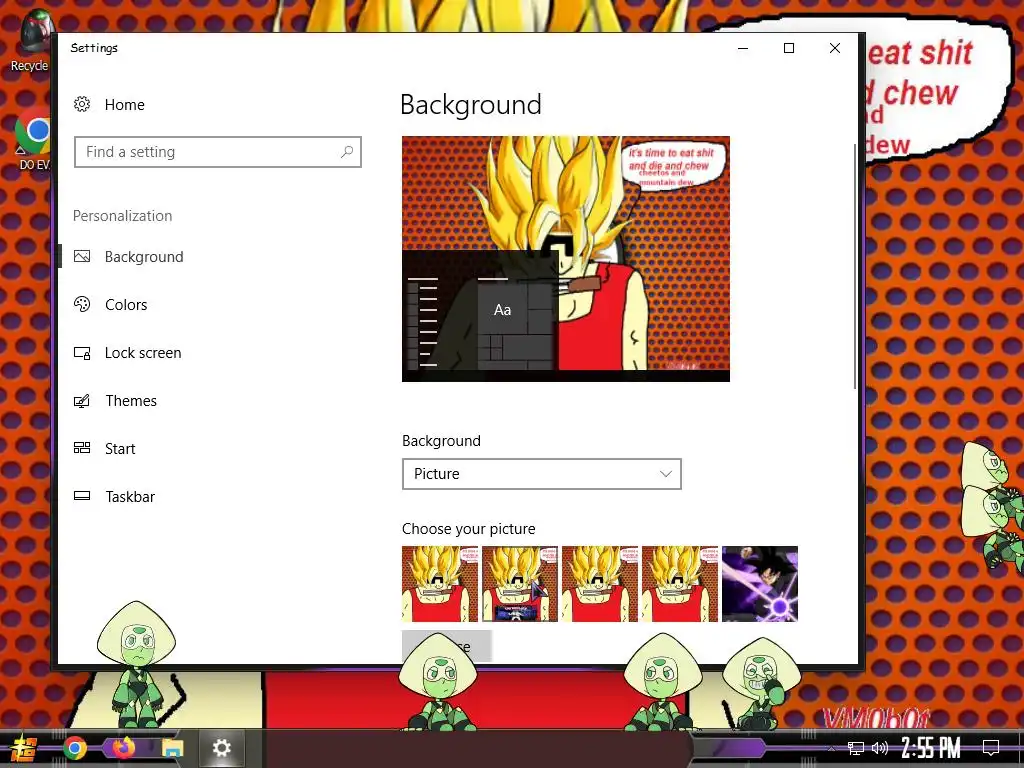The height and width of the screenshot is (768, 1024).
Task: Choose the purple dark-haired character thumbnail
Action: [x=760, y=584]
